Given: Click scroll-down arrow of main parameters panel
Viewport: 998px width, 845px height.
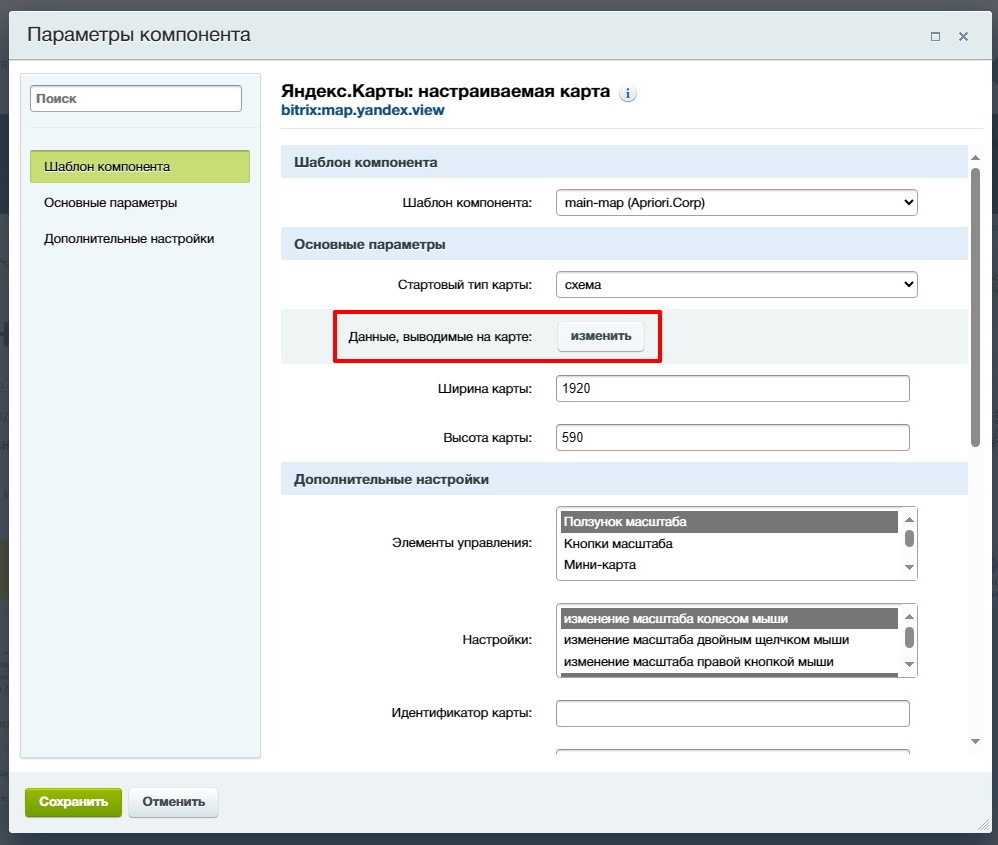Looking at the screenshot, I should coord(975,741).
